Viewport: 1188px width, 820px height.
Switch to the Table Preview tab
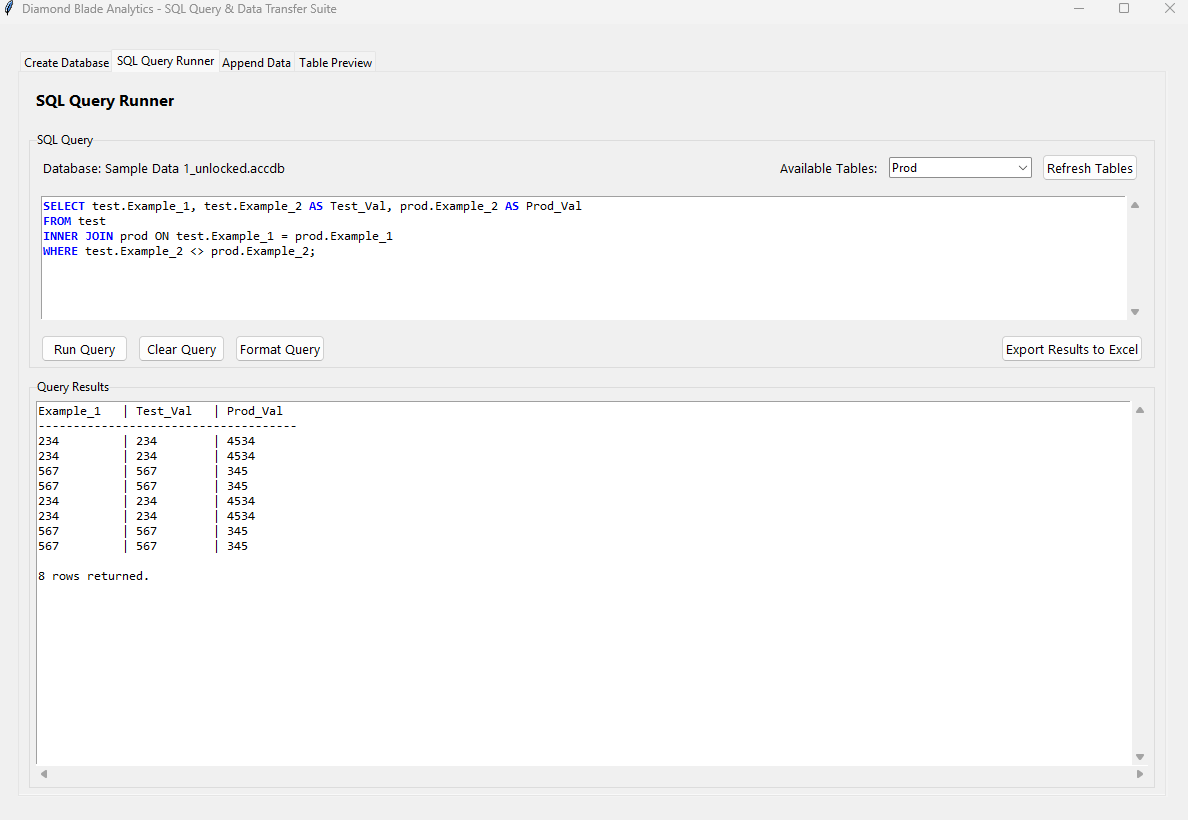pyautogui.click(x=336, y=63)
